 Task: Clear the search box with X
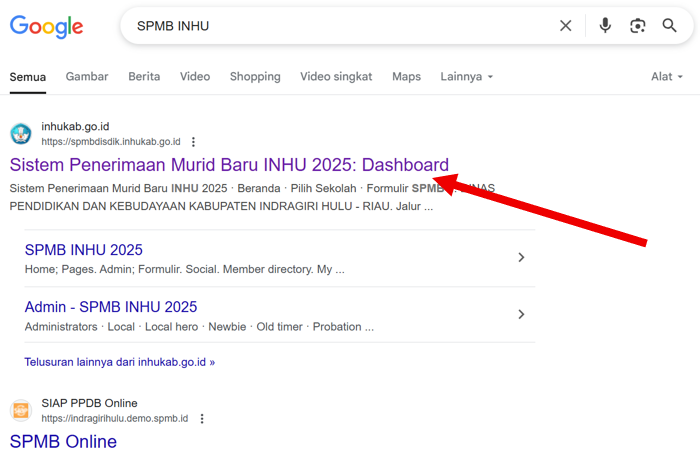pos(565,26)
